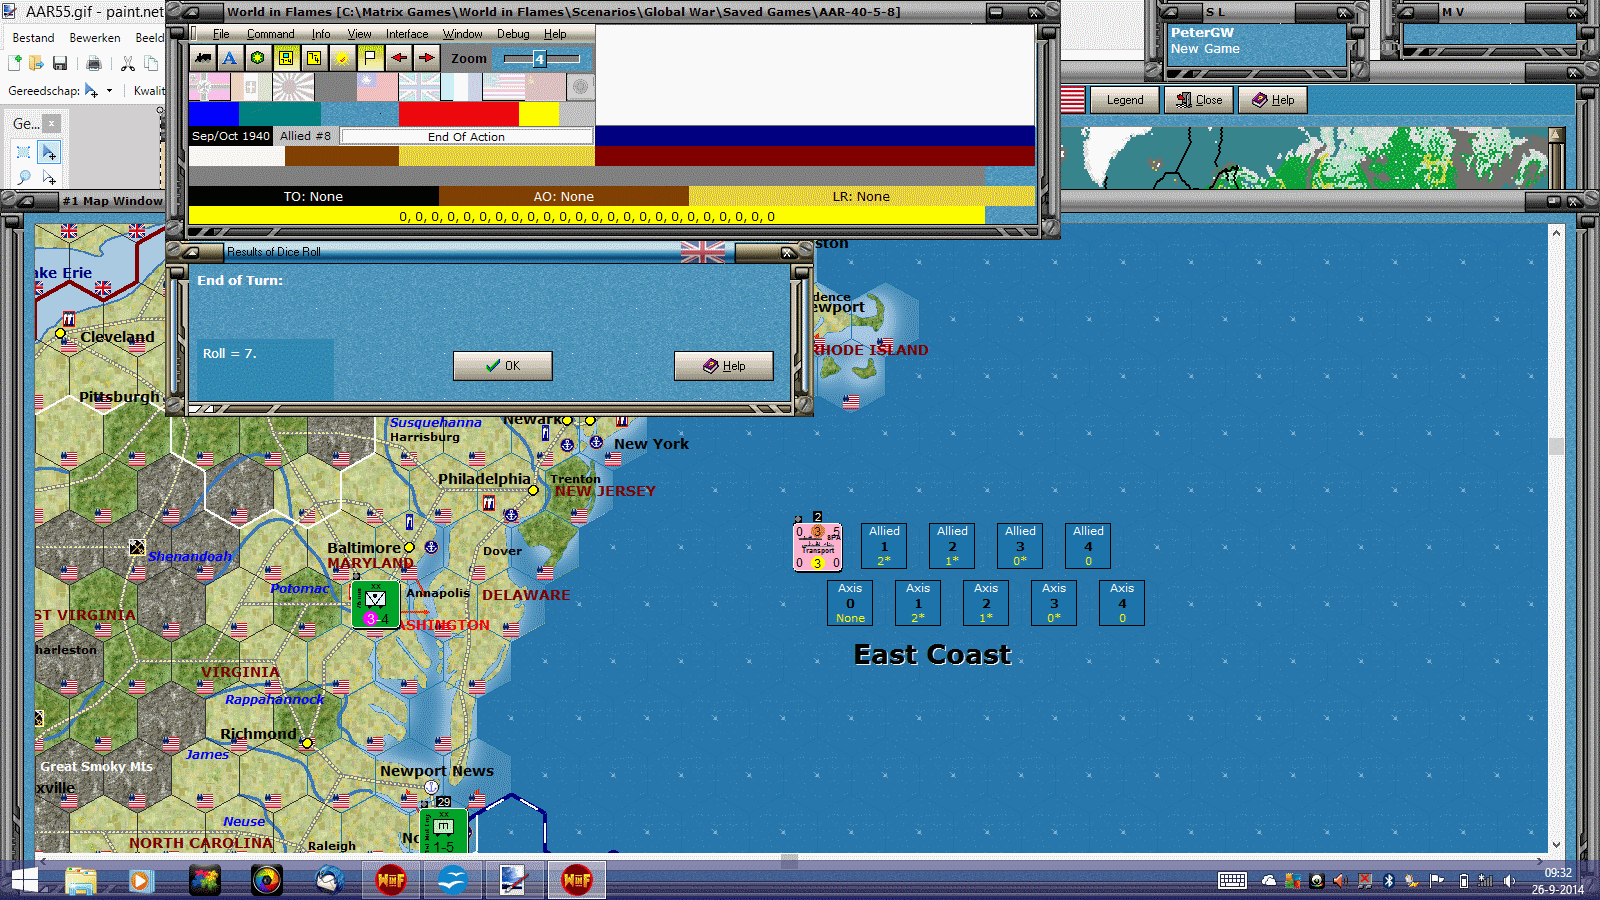This screenshot has height=900, width=1600.
Task: Select the green unit counter near Washington
Action: pos(375,605)
